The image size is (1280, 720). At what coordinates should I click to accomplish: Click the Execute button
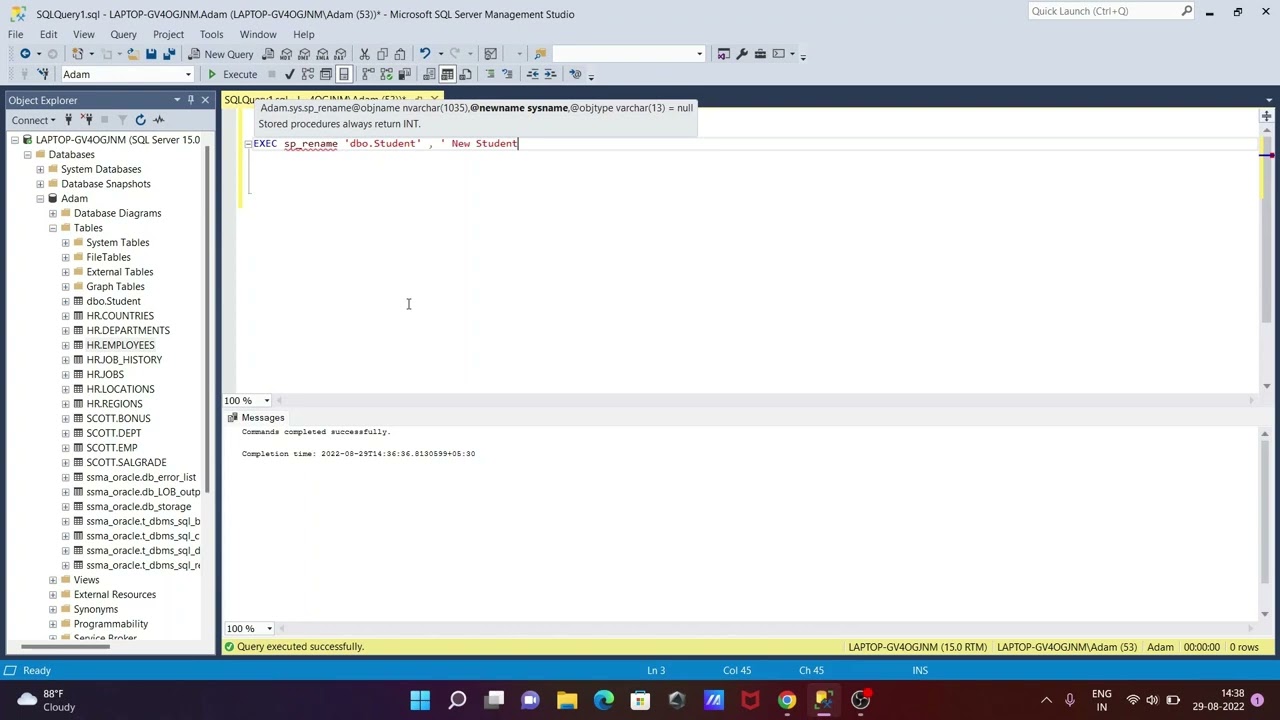(232, 74)
